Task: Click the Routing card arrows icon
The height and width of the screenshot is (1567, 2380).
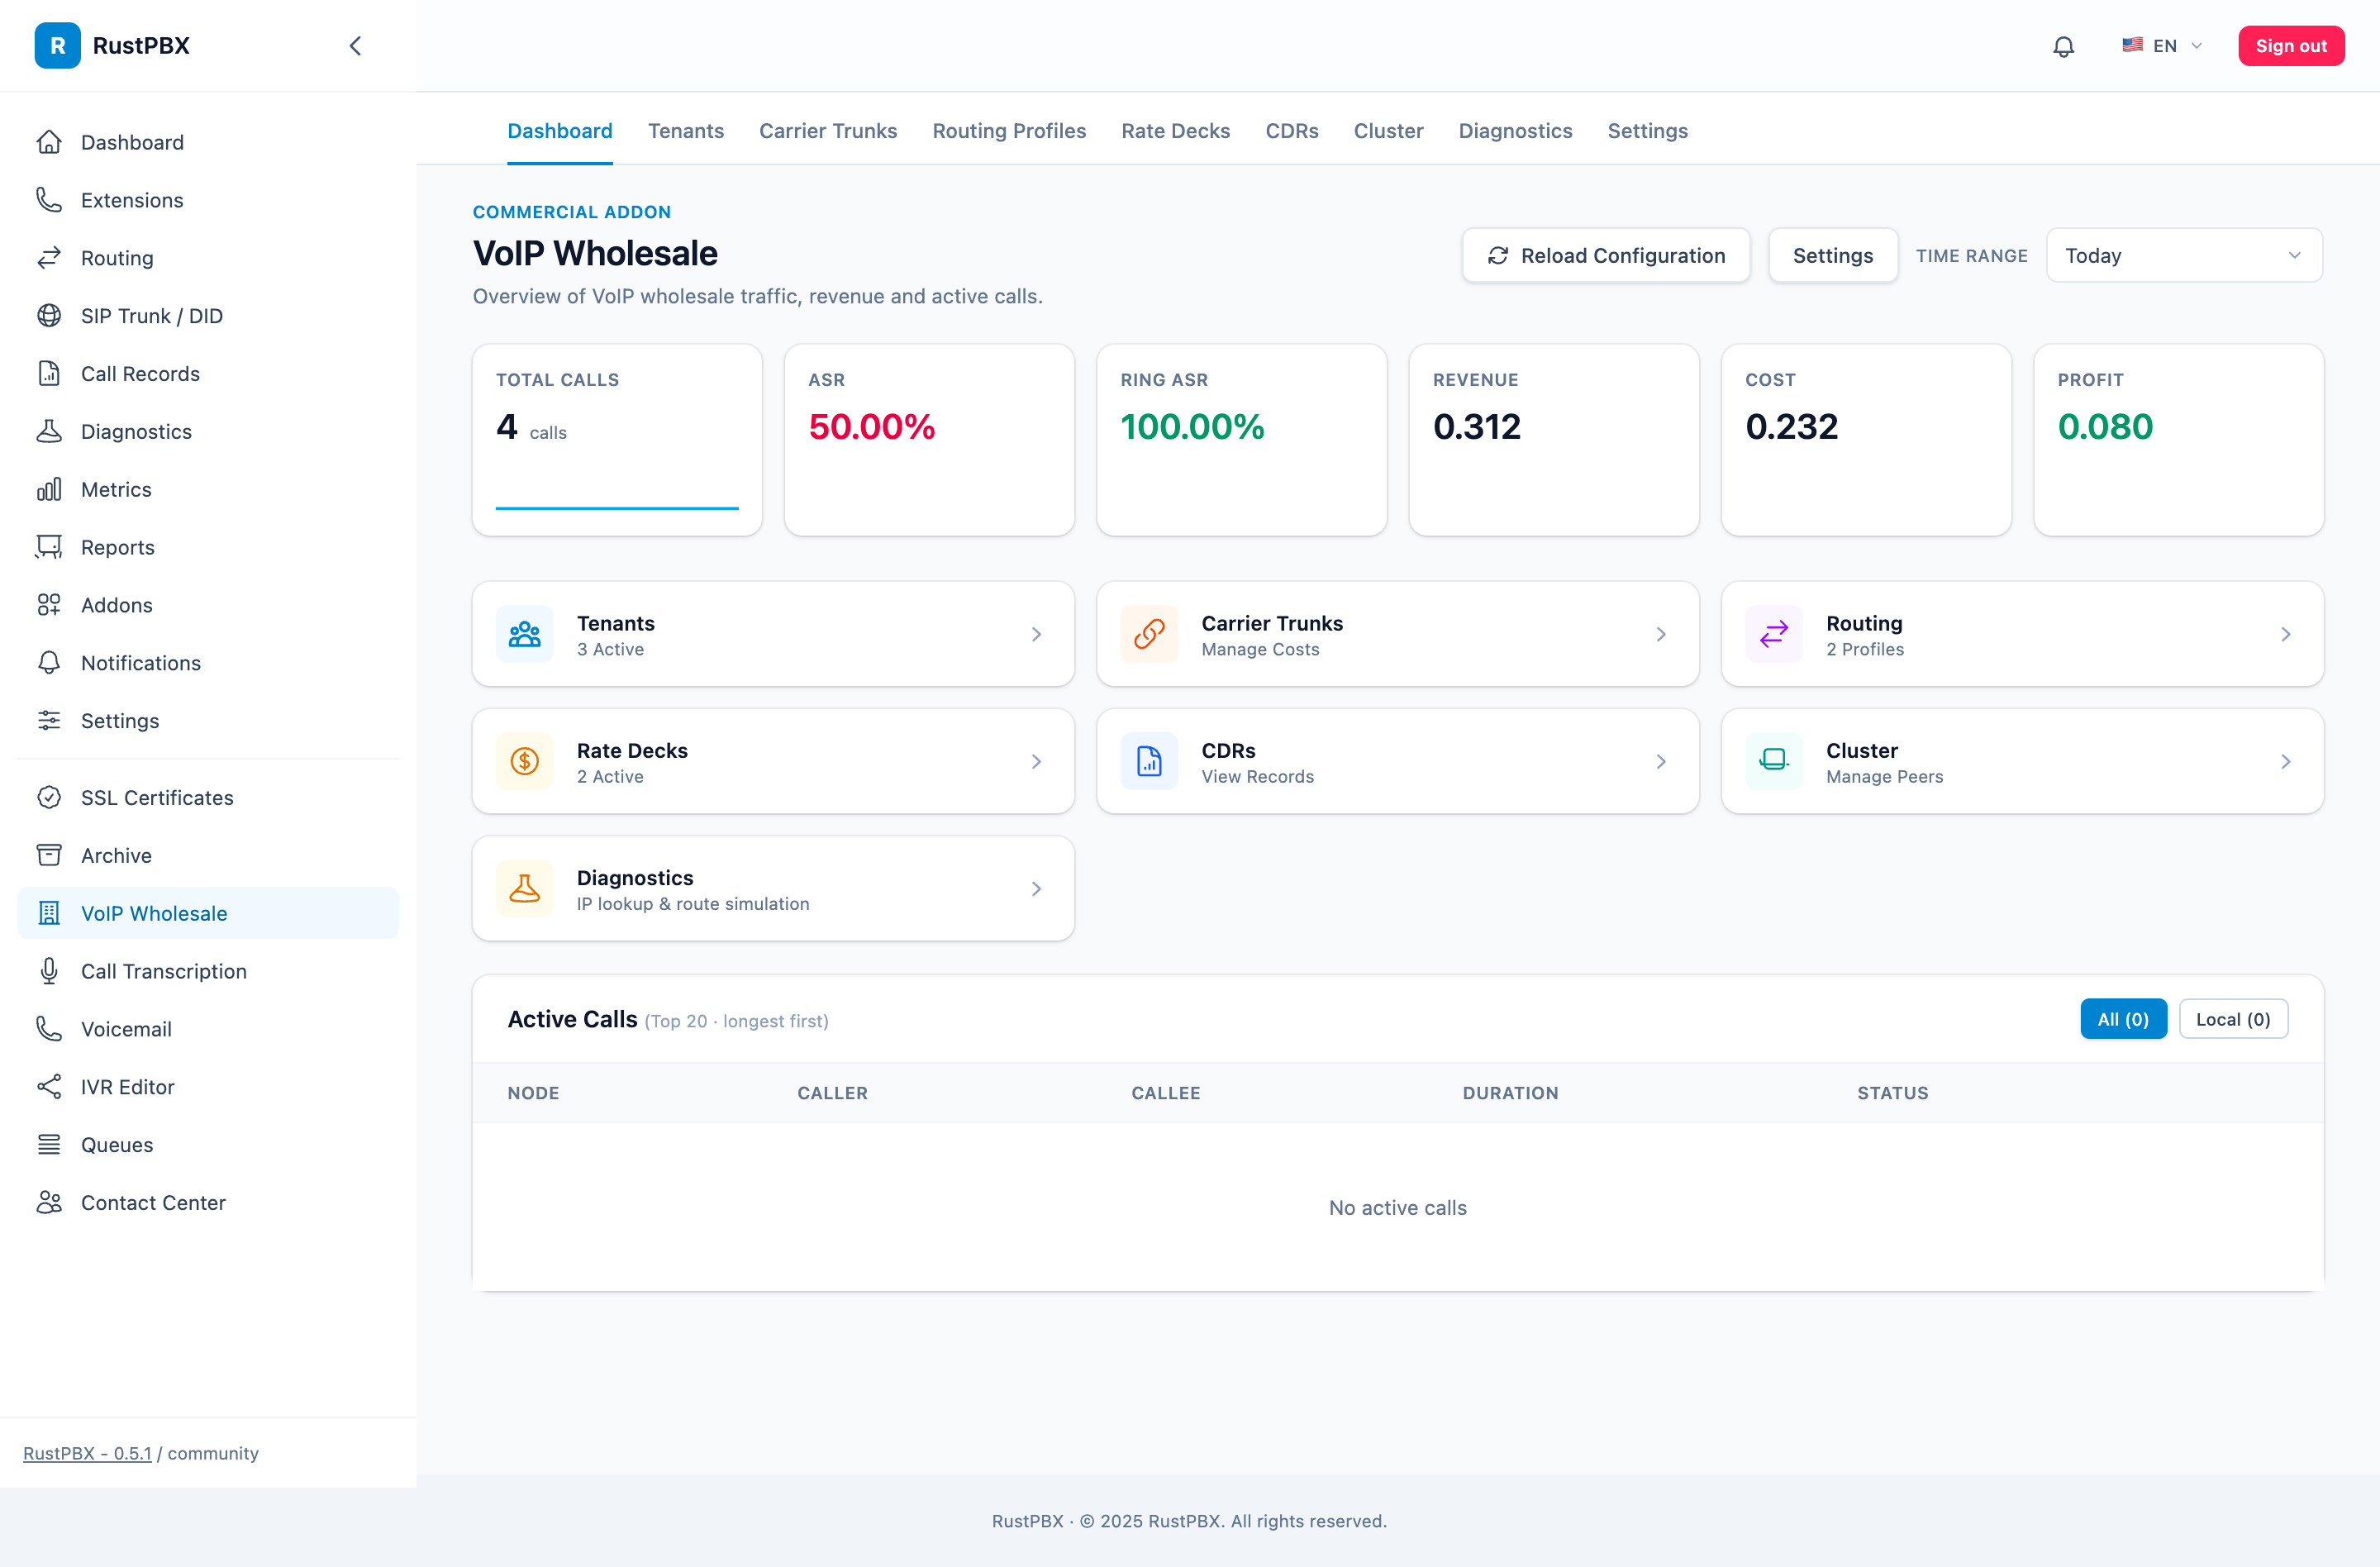Action: (1774, 634)
